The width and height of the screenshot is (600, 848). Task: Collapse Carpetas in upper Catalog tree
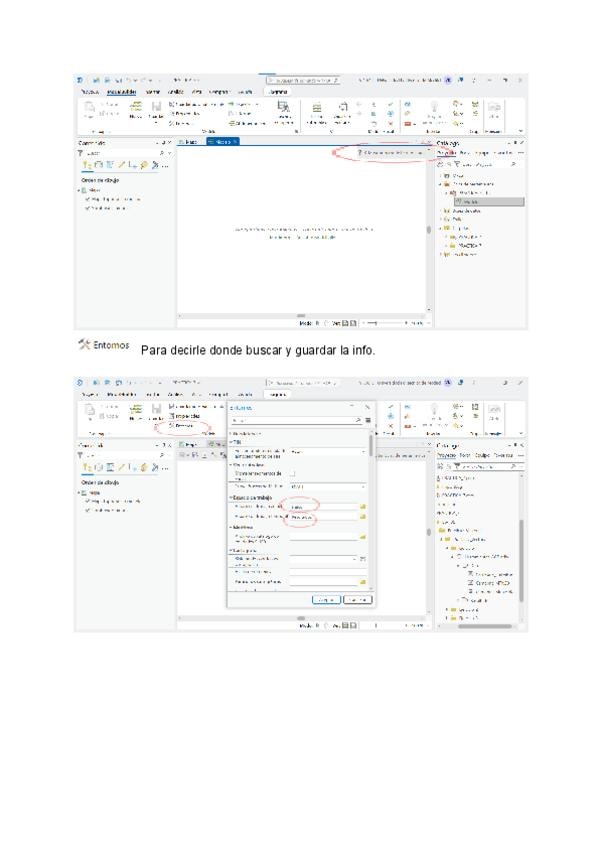click(440, 228)
